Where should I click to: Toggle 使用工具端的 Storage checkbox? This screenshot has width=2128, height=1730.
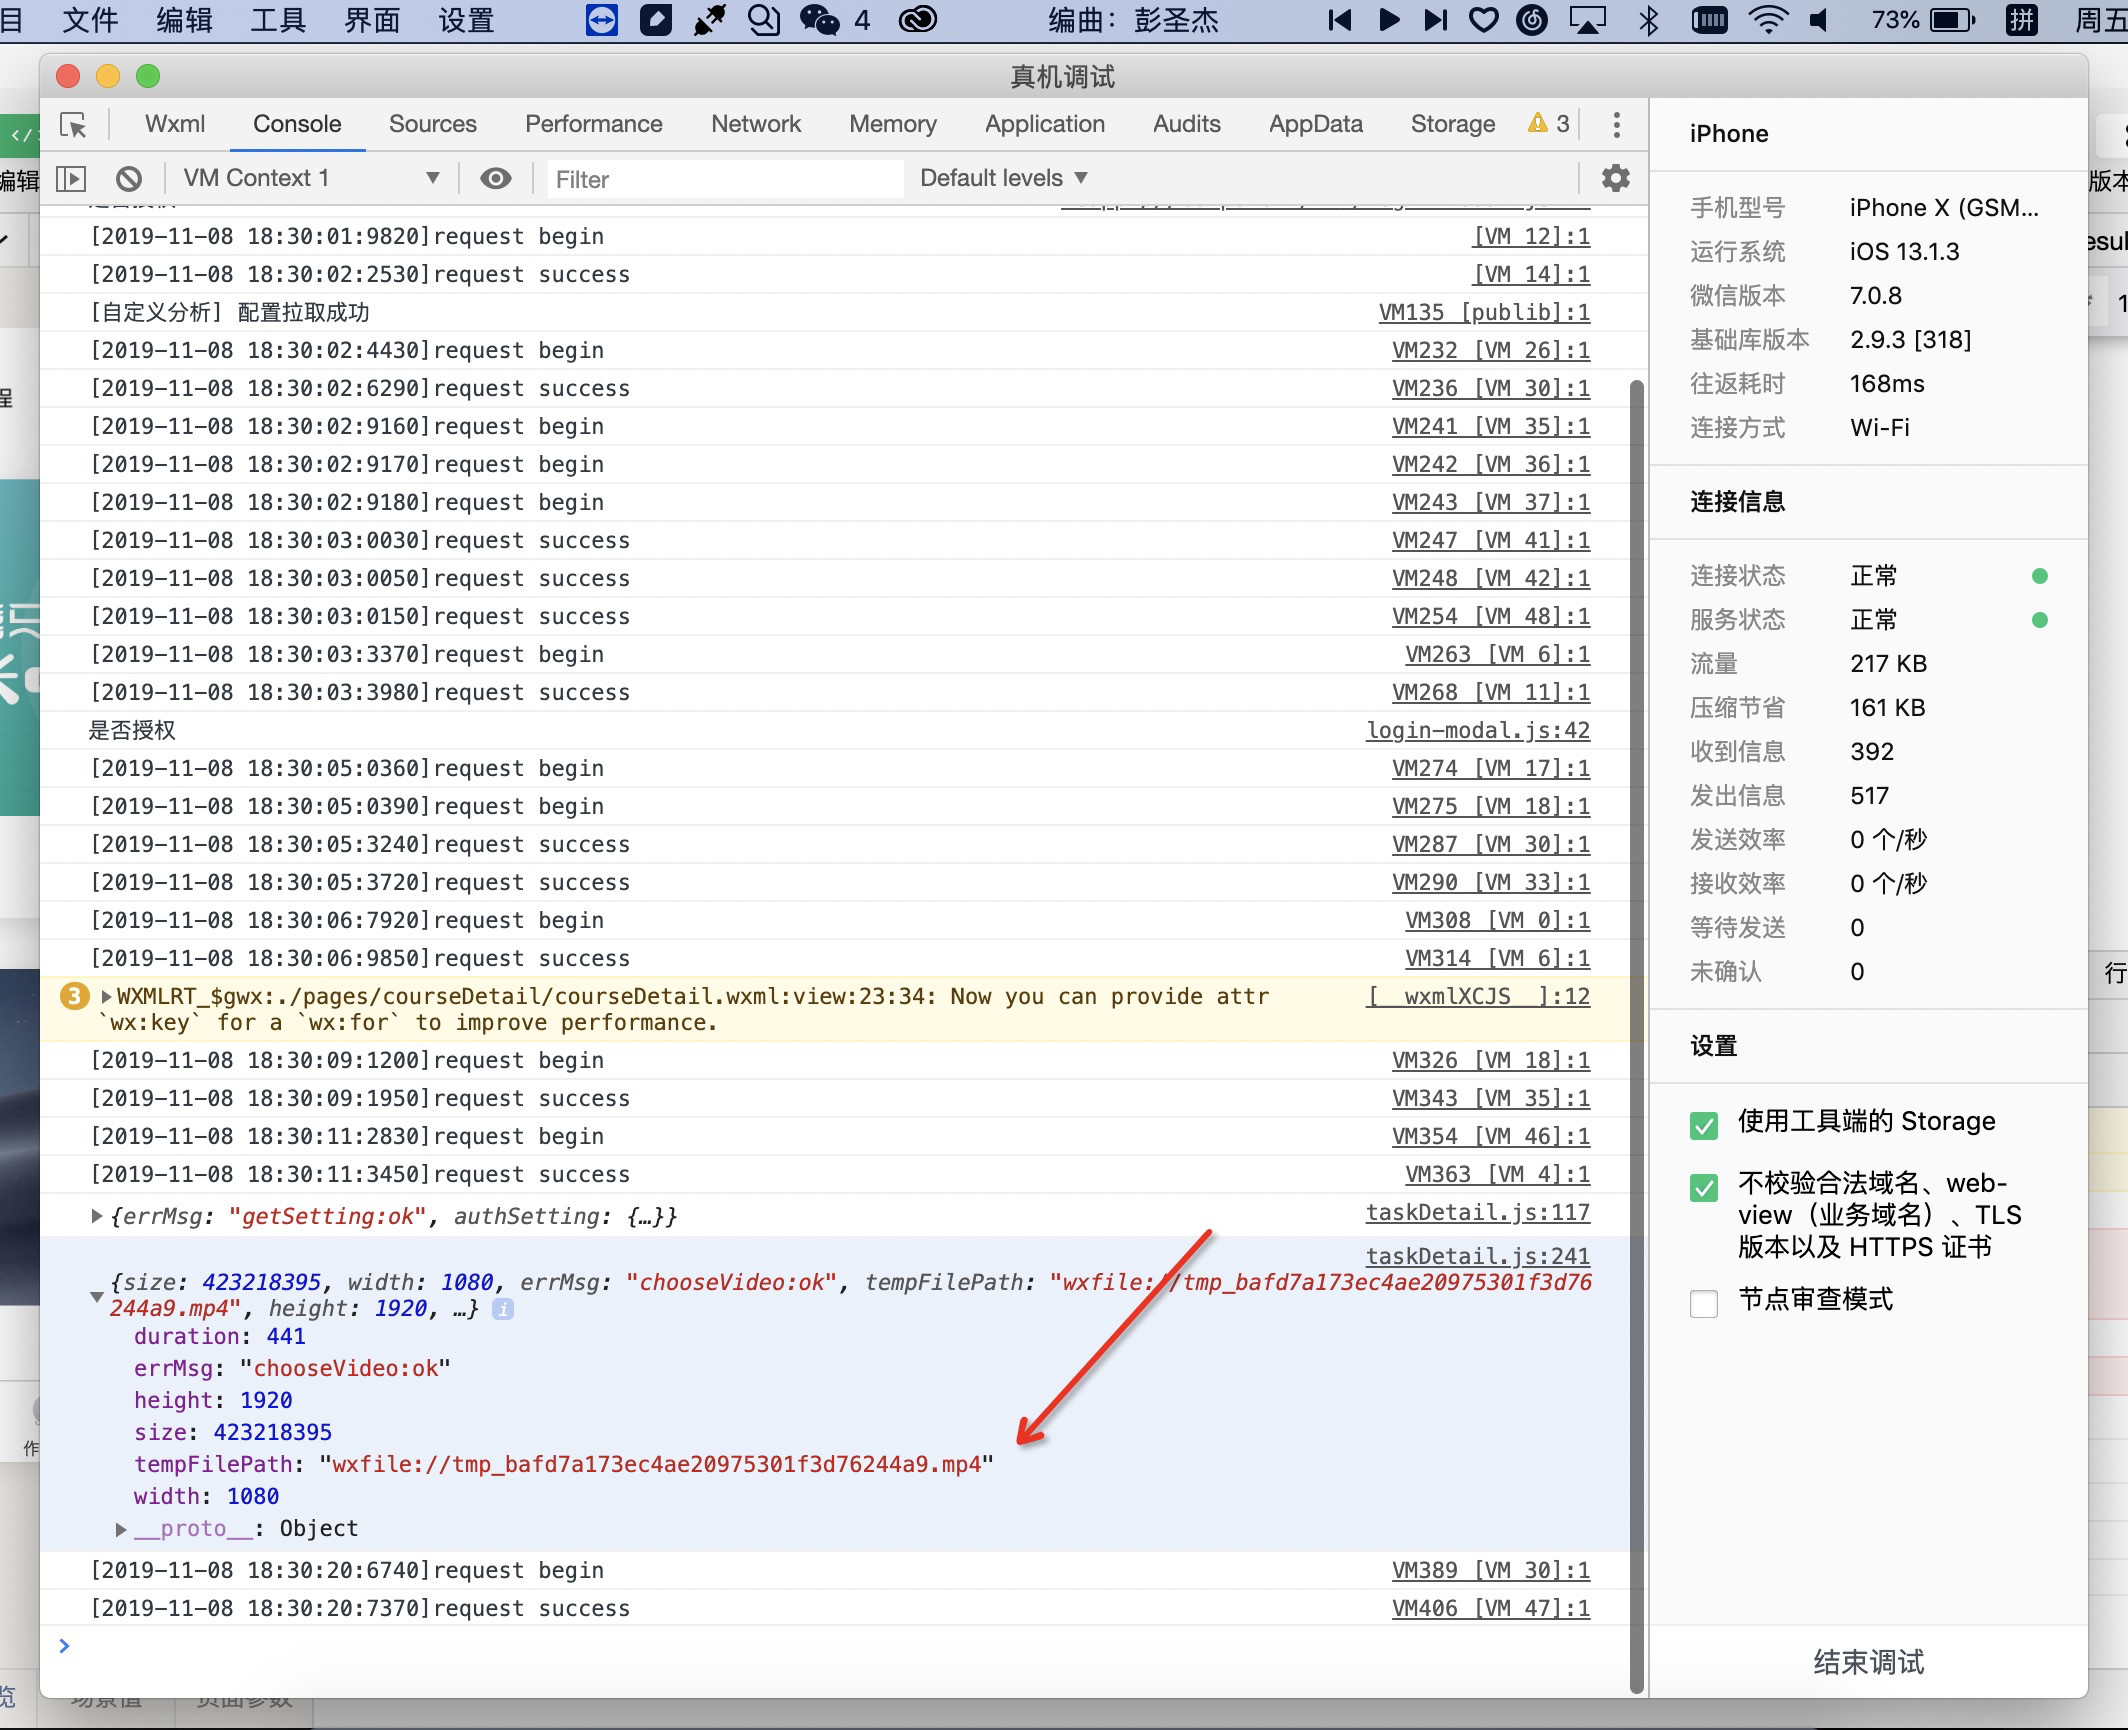click(1704, 1125)
